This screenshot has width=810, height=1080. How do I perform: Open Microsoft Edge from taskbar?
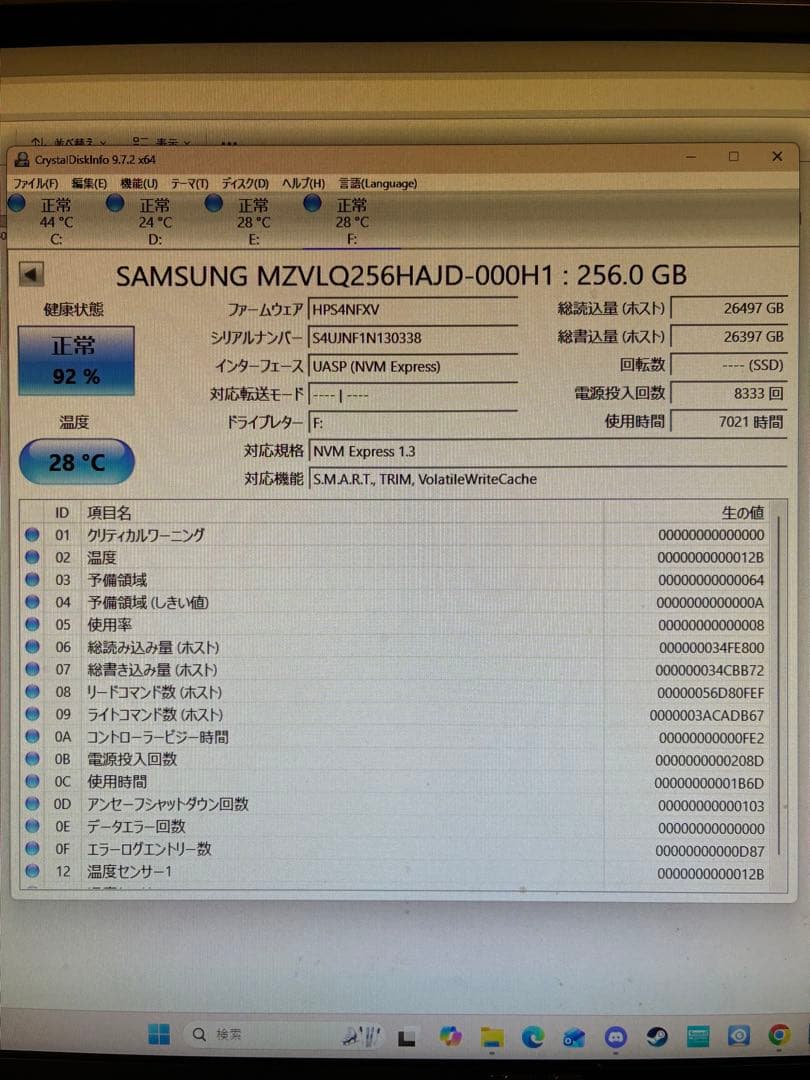pos(532,1036)
